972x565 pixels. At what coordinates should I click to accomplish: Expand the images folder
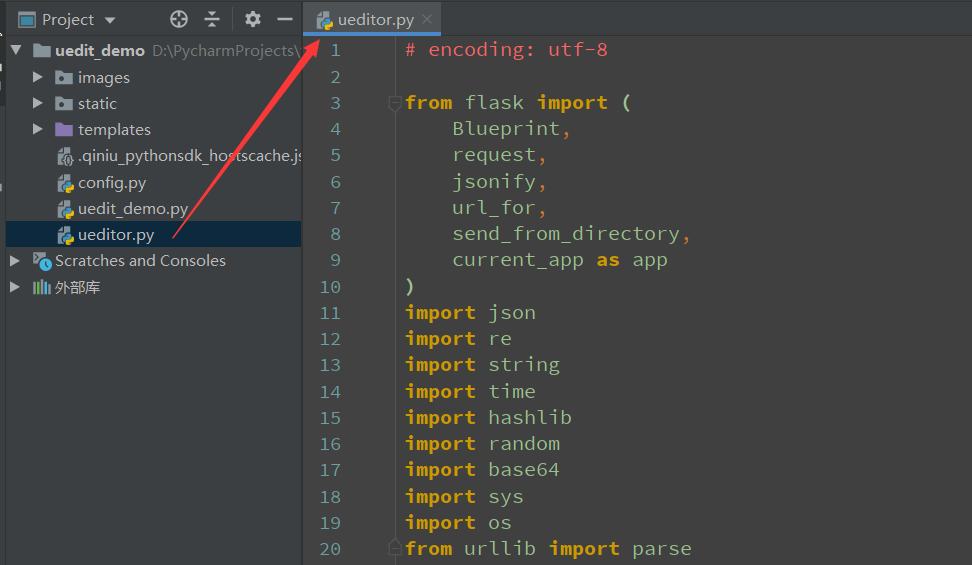[38, 77]
